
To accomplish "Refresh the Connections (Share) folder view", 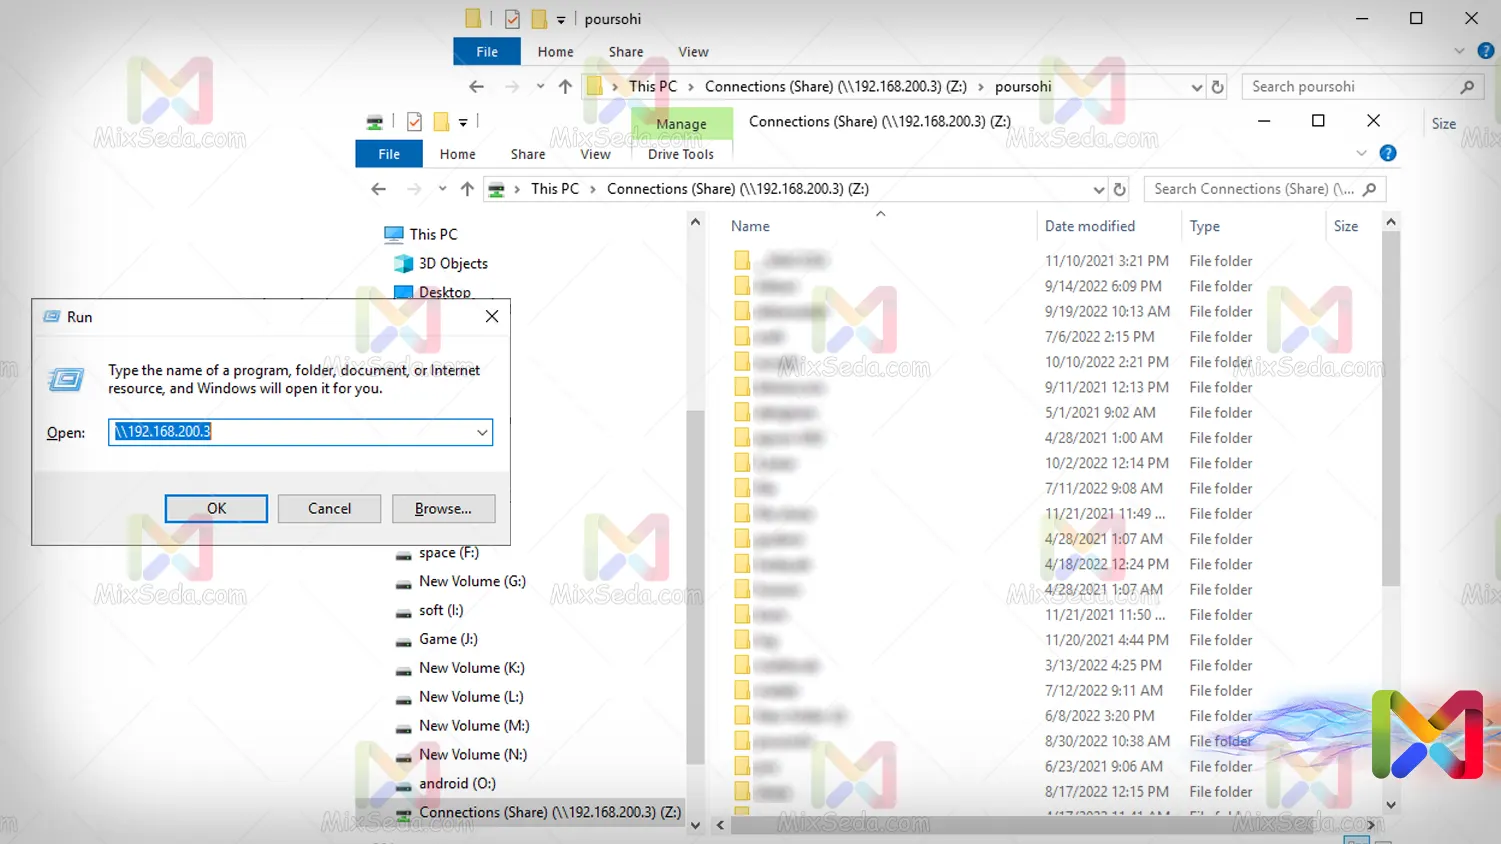I will 1120,189.
